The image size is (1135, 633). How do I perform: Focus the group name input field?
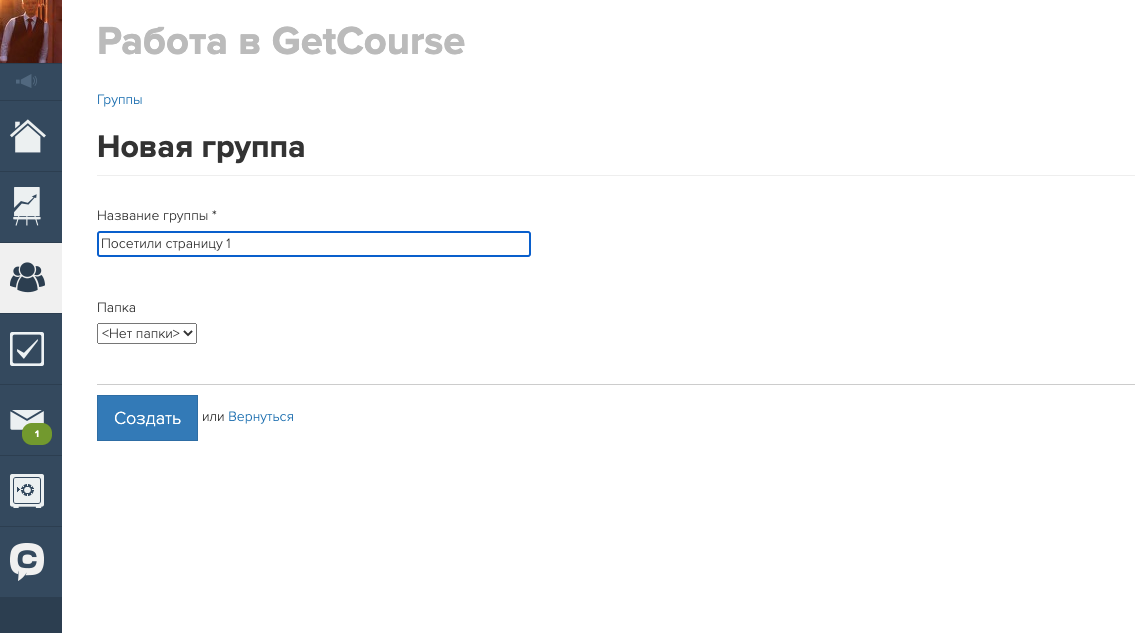[x=313, y=244]
